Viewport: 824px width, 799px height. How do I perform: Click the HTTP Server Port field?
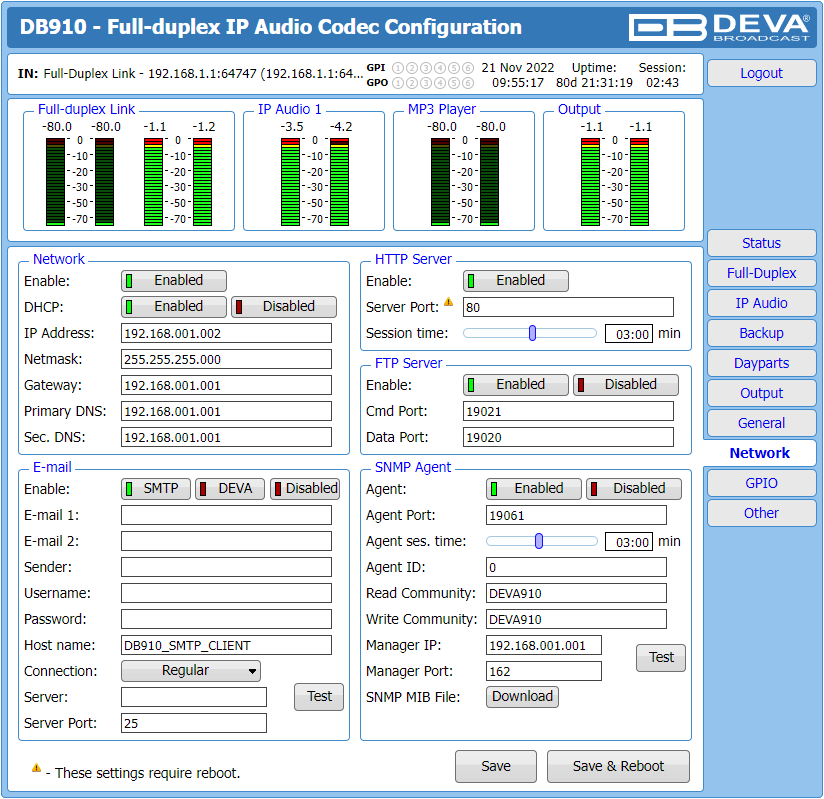pos(568,307)
